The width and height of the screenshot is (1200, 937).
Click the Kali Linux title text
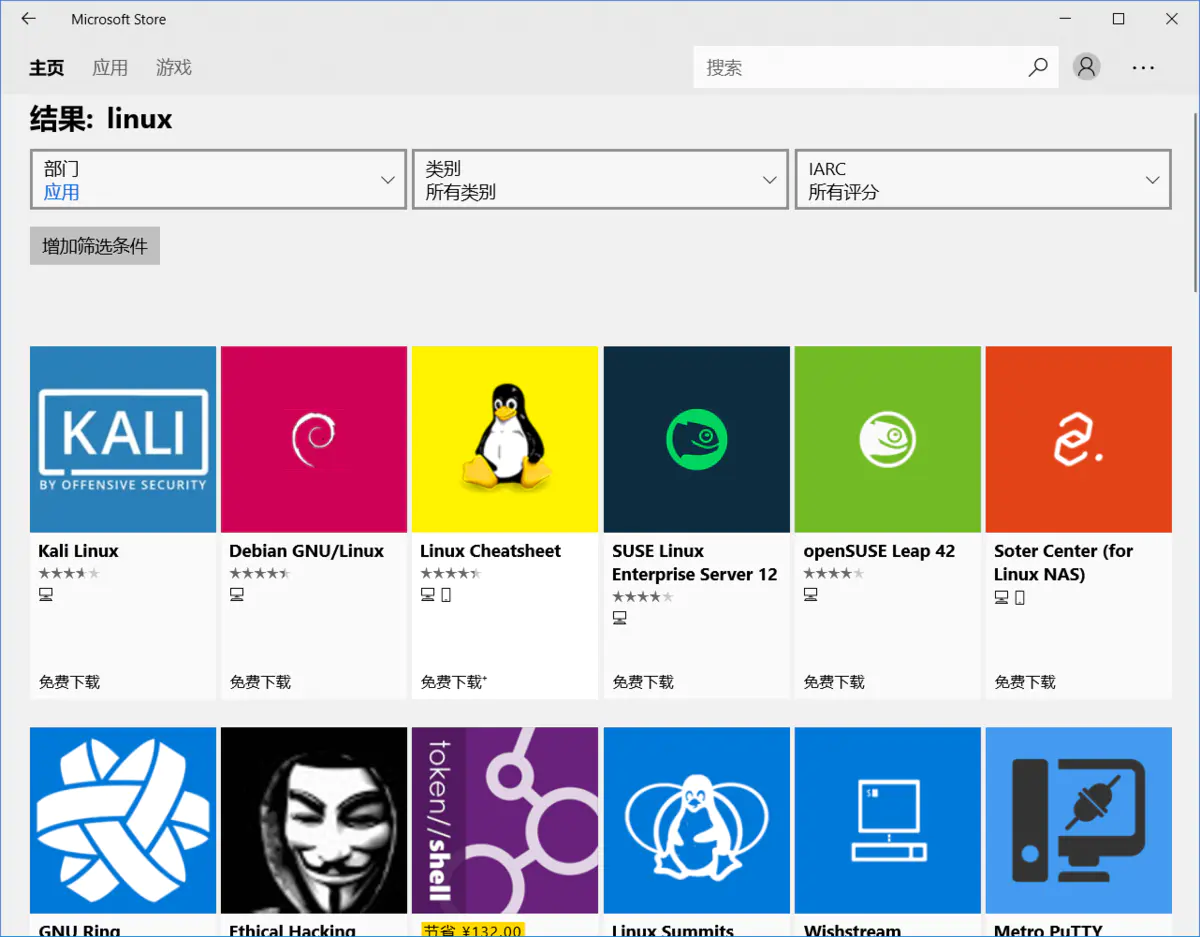[78, 551]
